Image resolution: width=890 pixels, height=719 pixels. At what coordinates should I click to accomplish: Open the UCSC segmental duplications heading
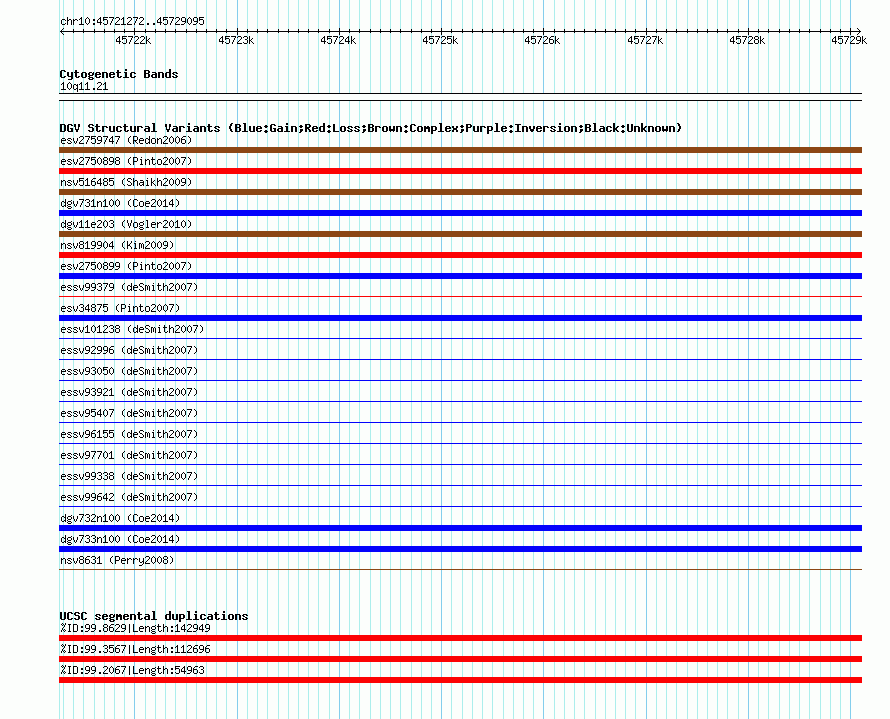tap(154, 616)
